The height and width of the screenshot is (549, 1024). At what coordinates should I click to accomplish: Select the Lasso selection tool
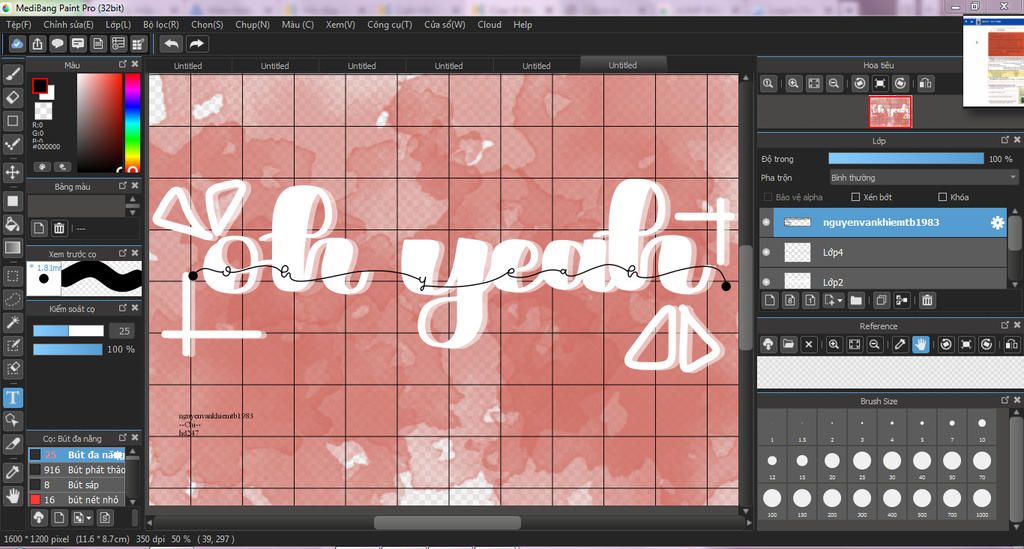click(x=12, y=300)
